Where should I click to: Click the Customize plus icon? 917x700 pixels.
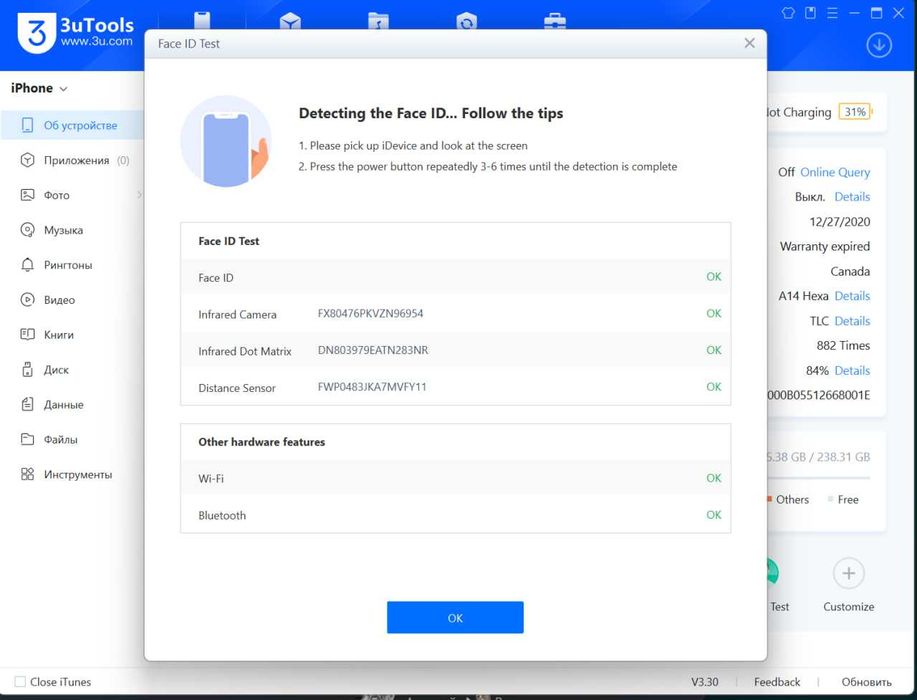[x=849, y=574]
